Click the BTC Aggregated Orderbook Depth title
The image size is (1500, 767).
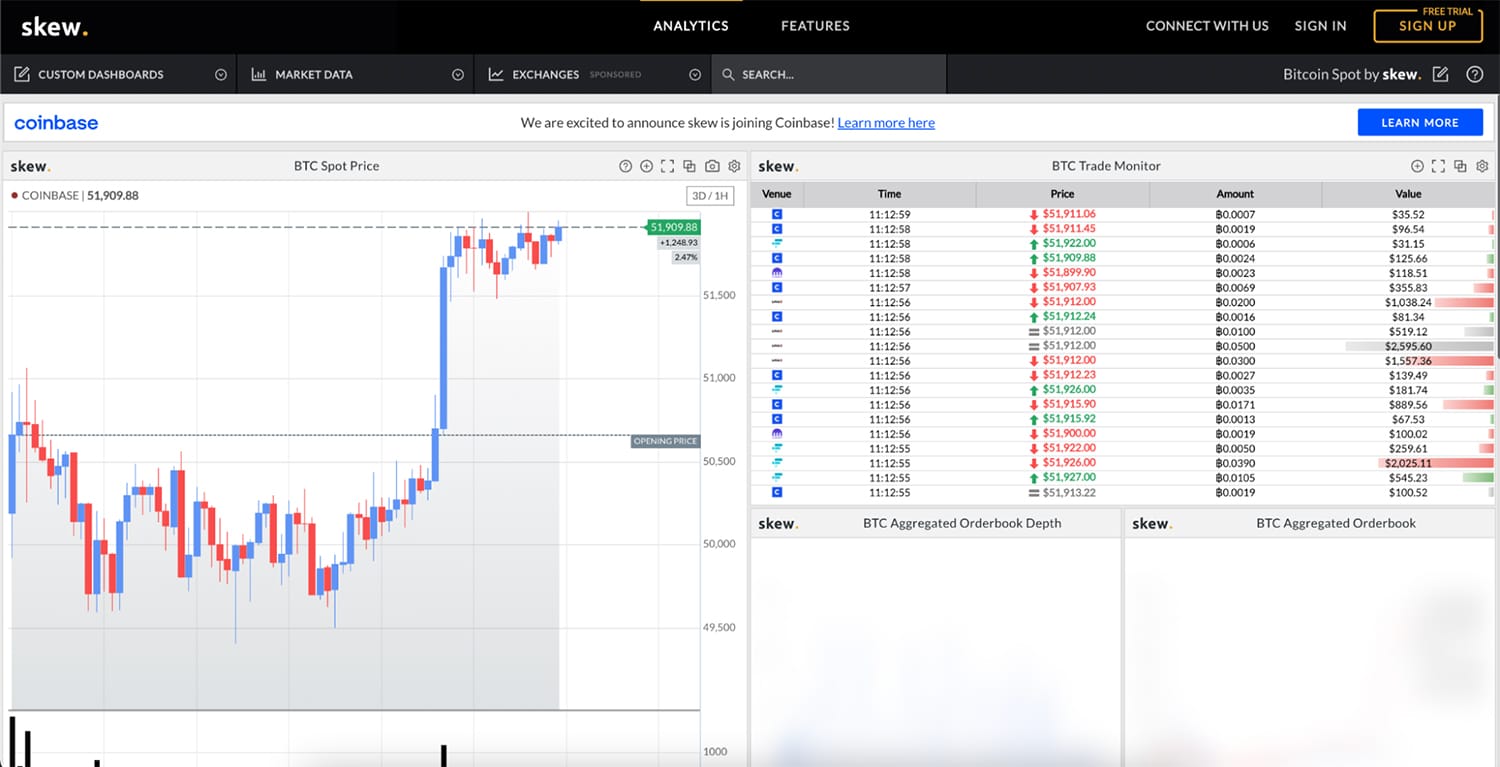coord(962,523)
